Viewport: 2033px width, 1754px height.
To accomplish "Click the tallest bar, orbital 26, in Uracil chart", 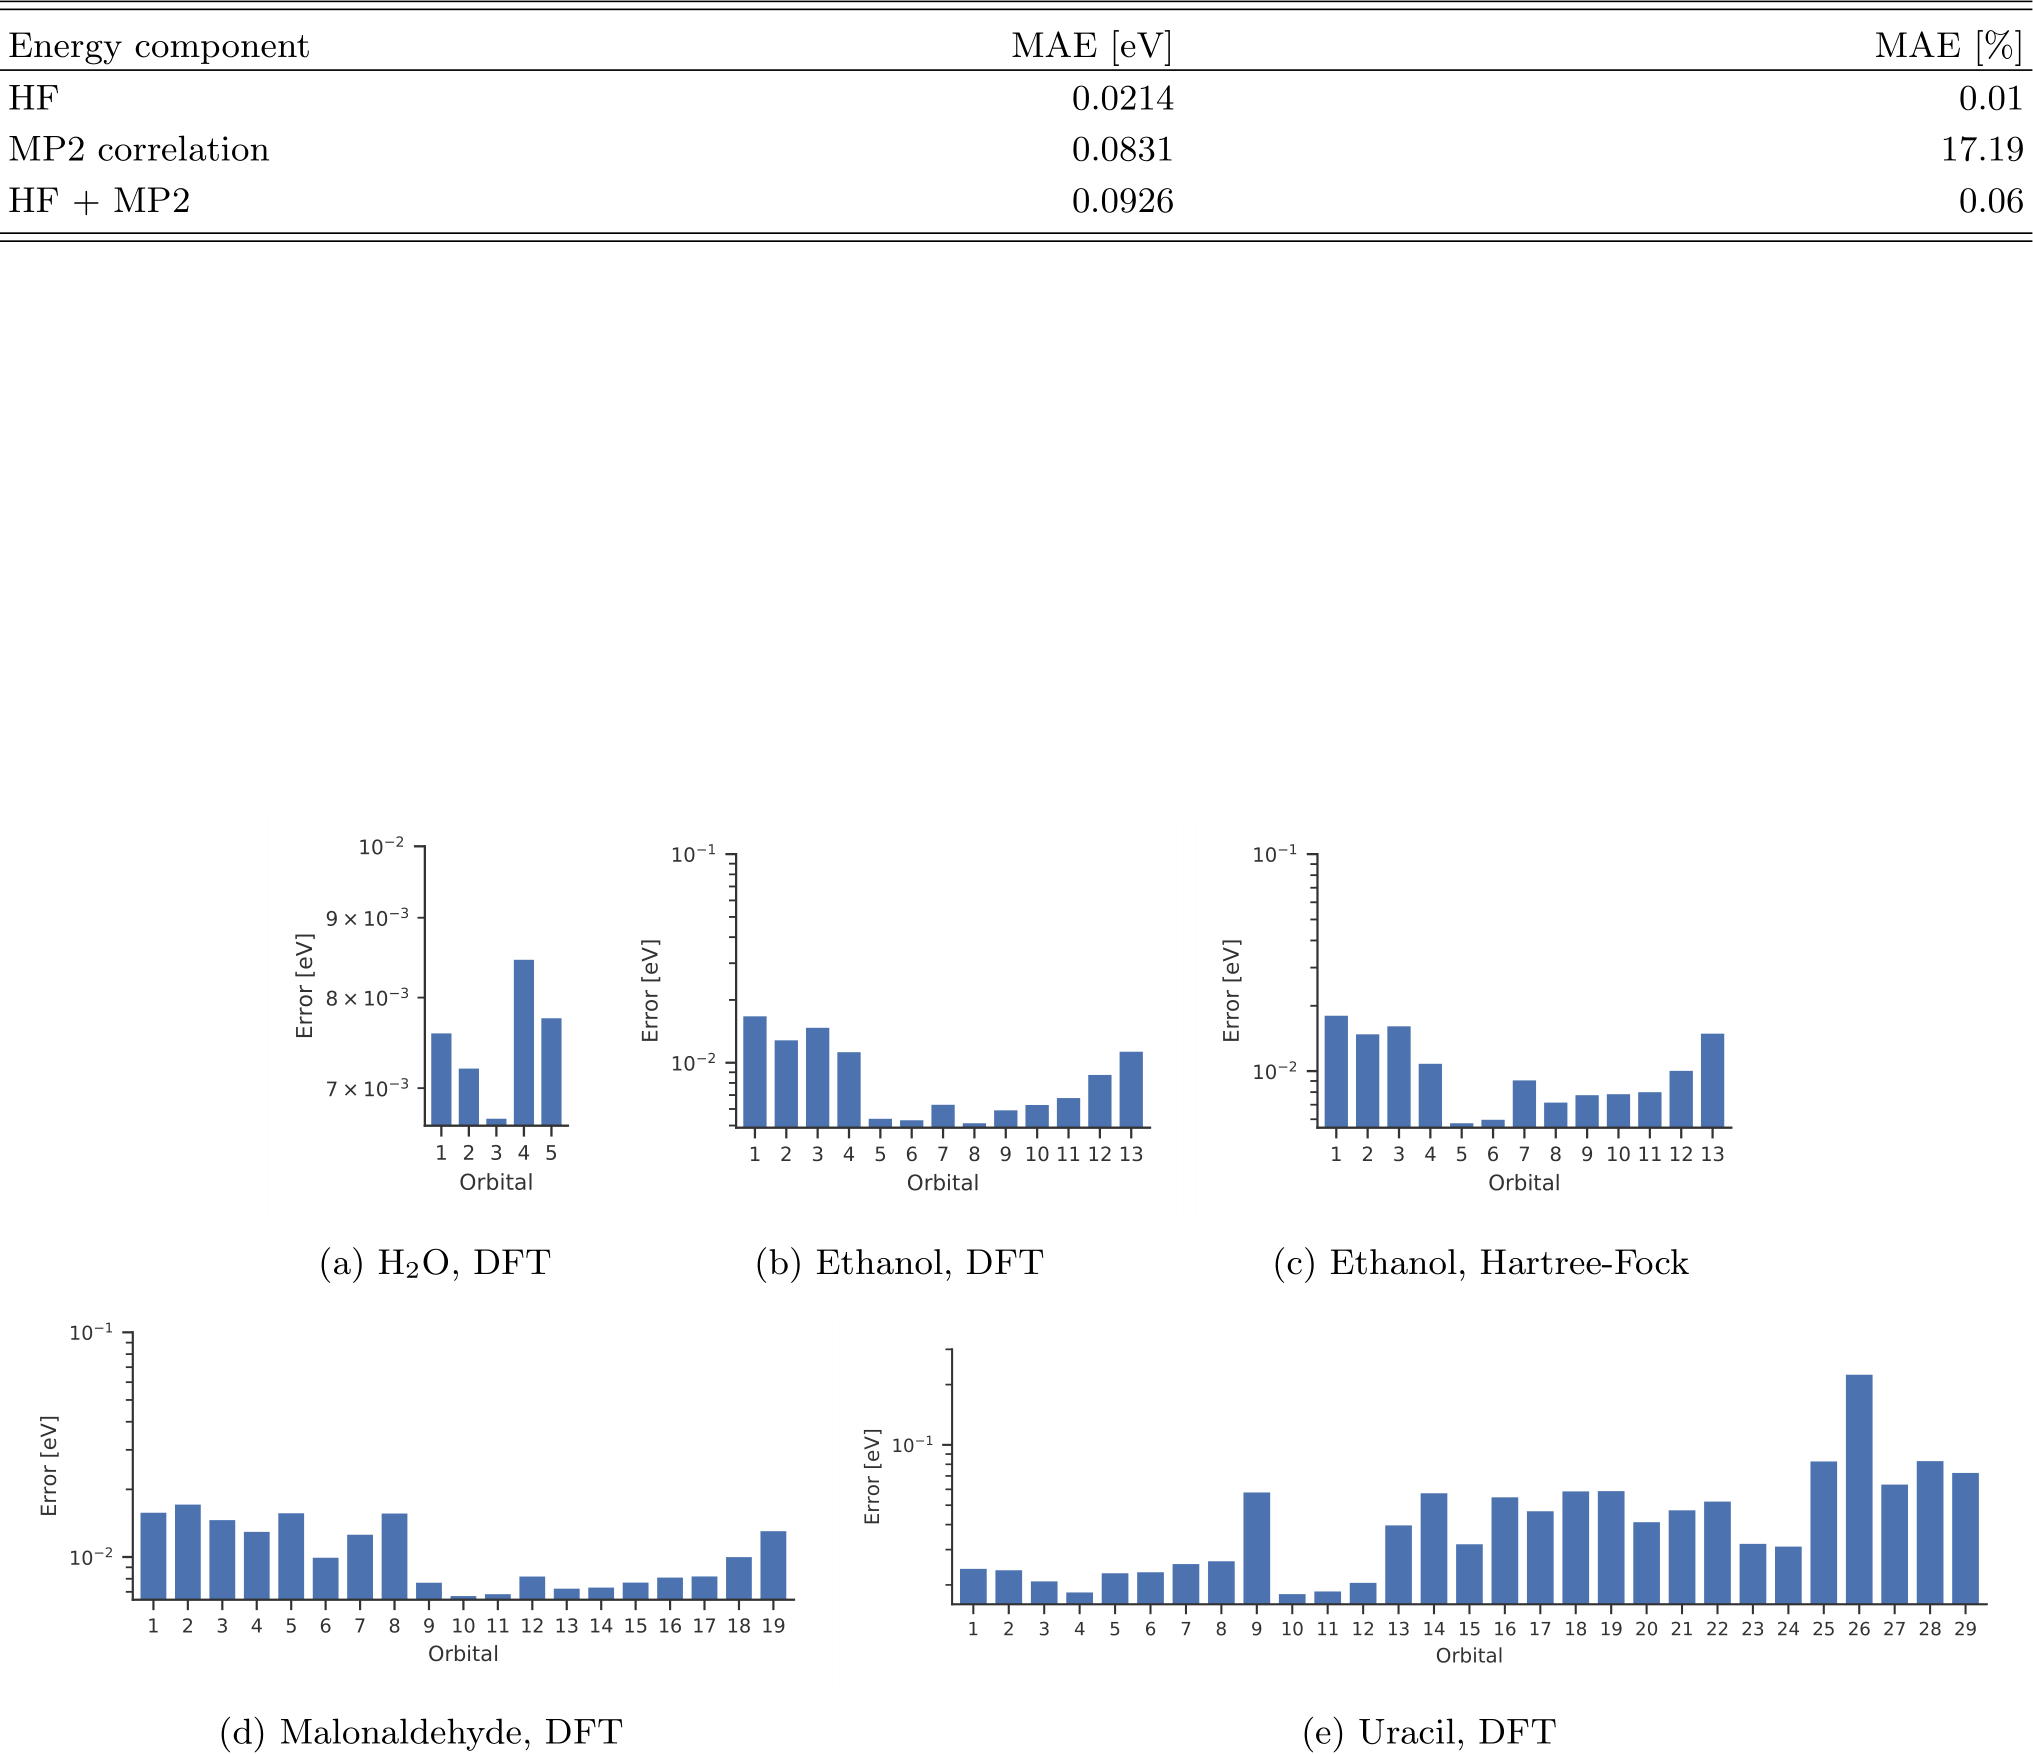I will click(x=1859, y=1490).
